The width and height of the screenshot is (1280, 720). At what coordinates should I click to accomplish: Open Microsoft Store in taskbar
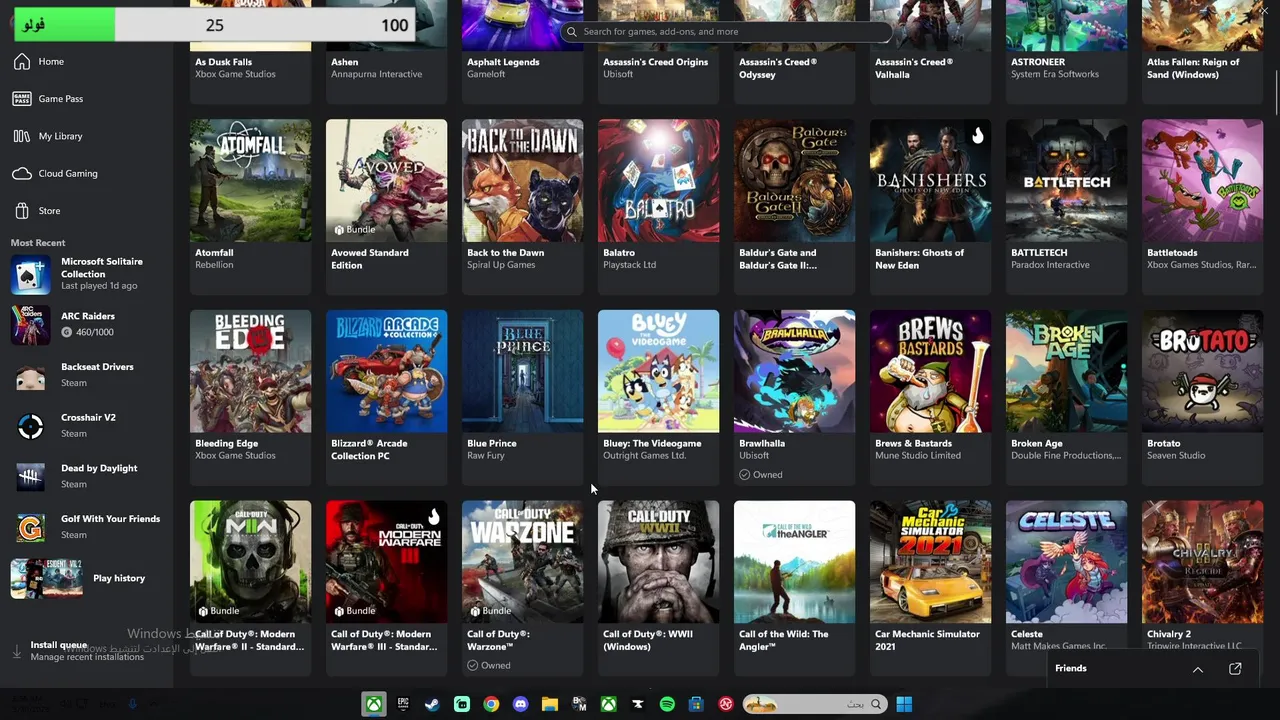pyautogui.click(x=696, y=704)
